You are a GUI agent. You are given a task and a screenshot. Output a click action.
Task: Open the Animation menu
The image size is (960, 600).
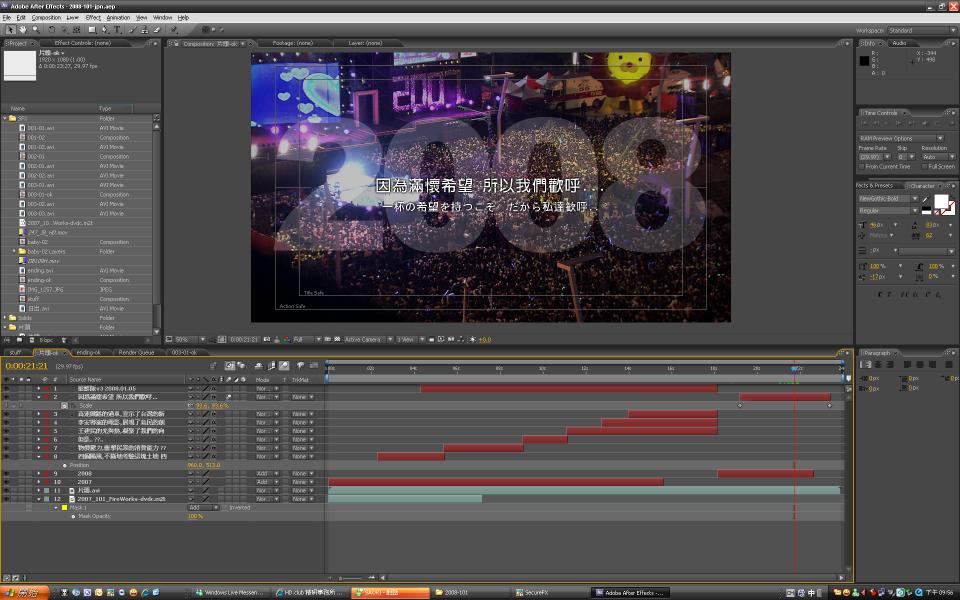pos(118,17)
